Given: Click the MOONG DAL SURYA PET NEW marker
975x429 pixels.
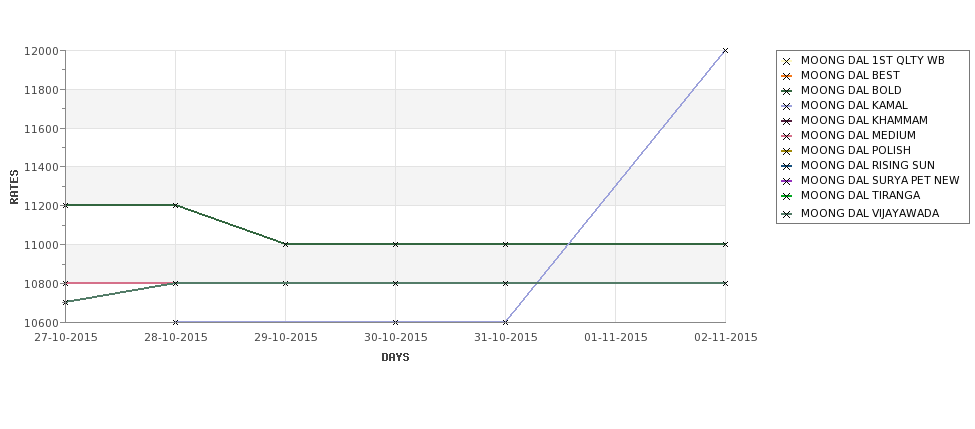Looking at the screenshot, I should pyautogui.click(x=787, y=182).
